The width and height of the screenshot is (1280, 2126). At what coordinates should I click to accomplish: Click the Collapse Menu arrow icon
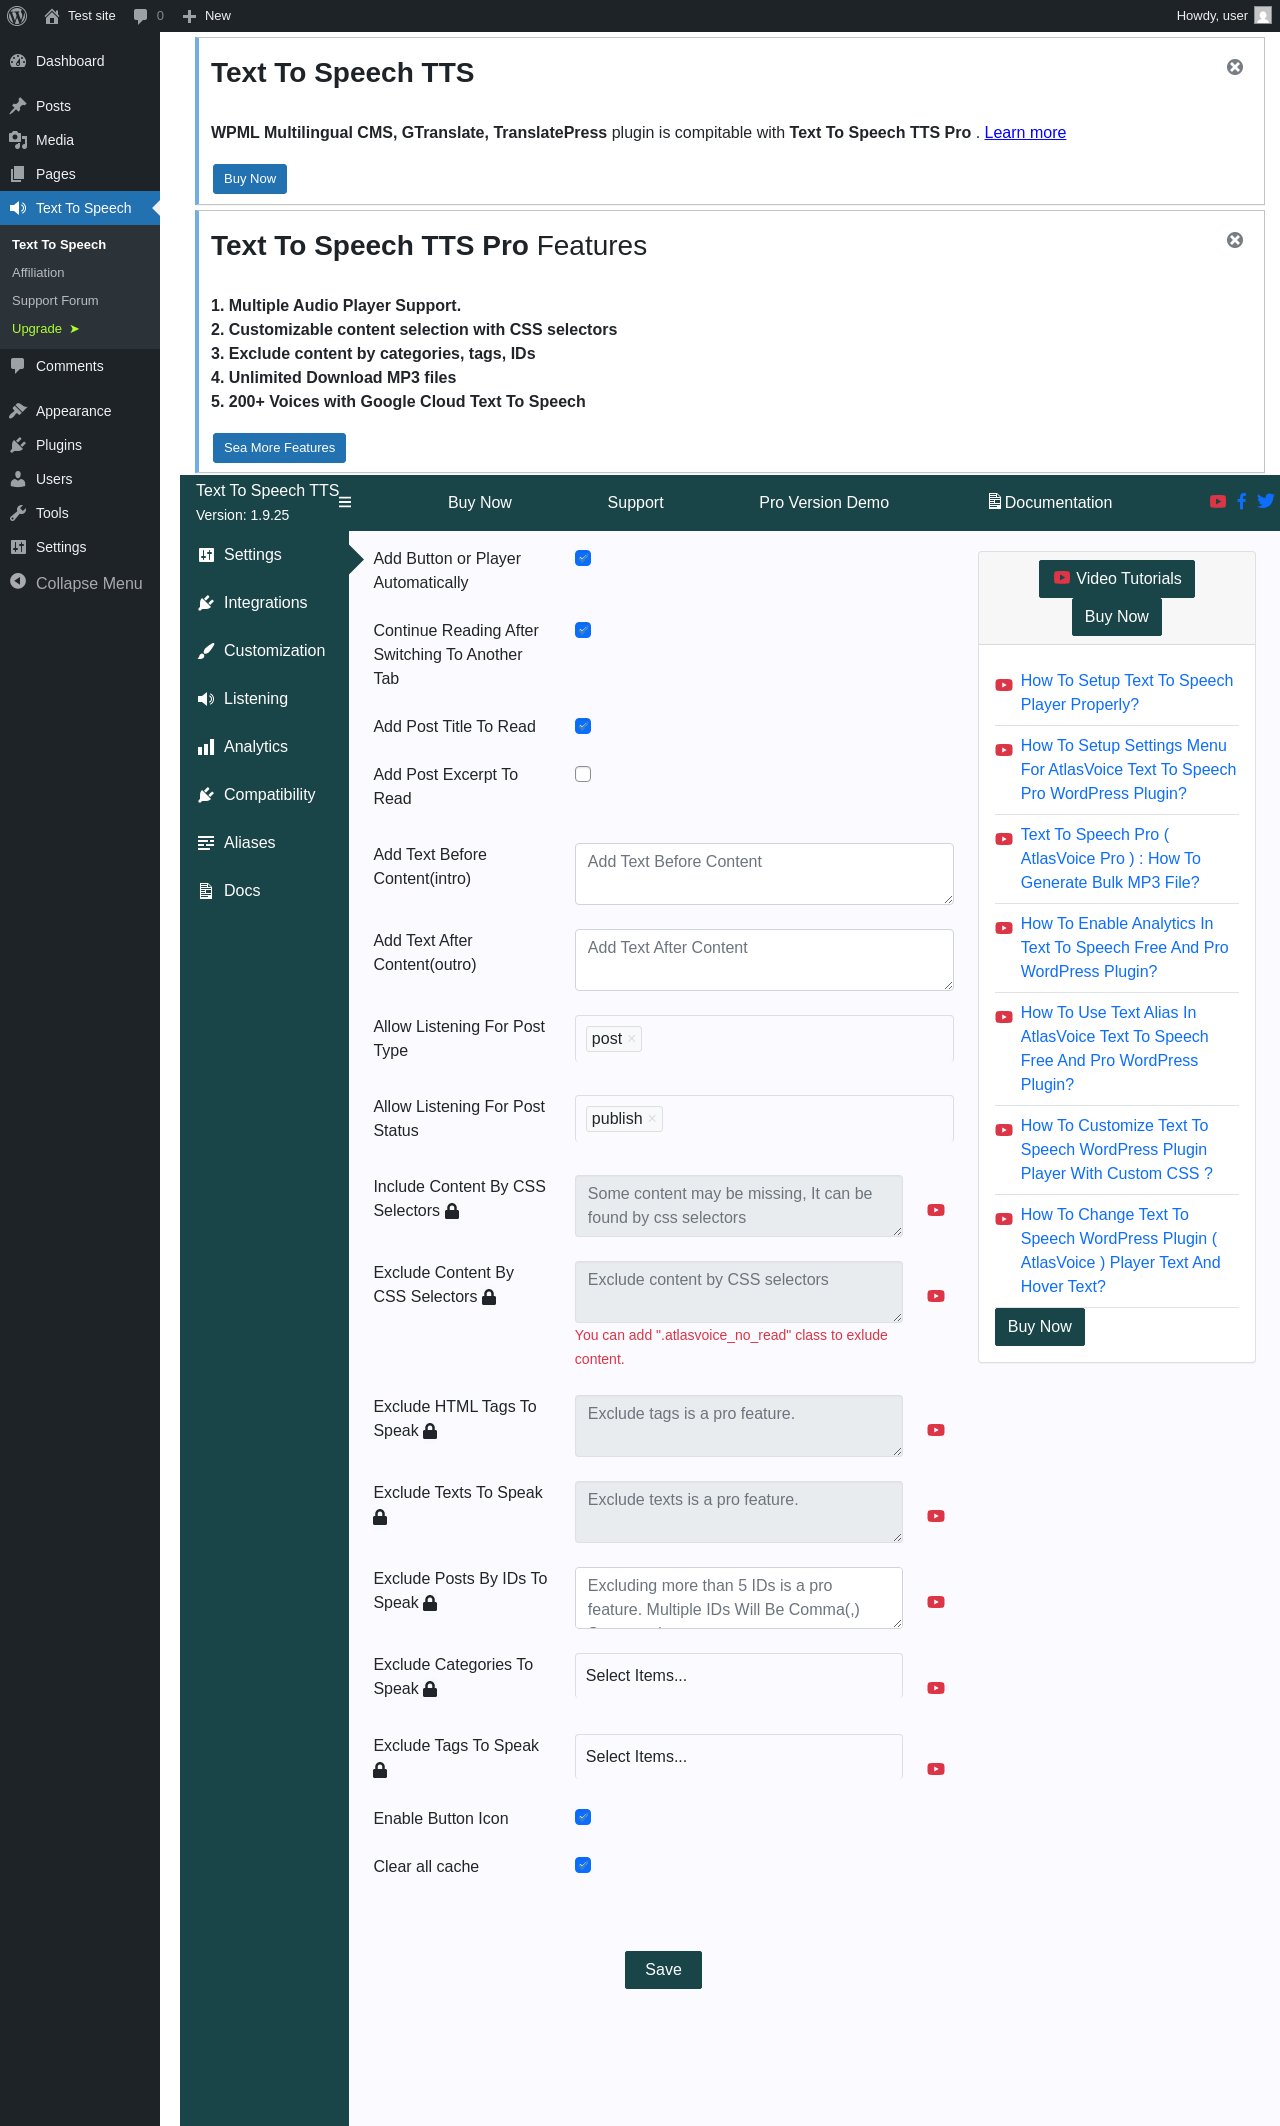click(18, 582)
